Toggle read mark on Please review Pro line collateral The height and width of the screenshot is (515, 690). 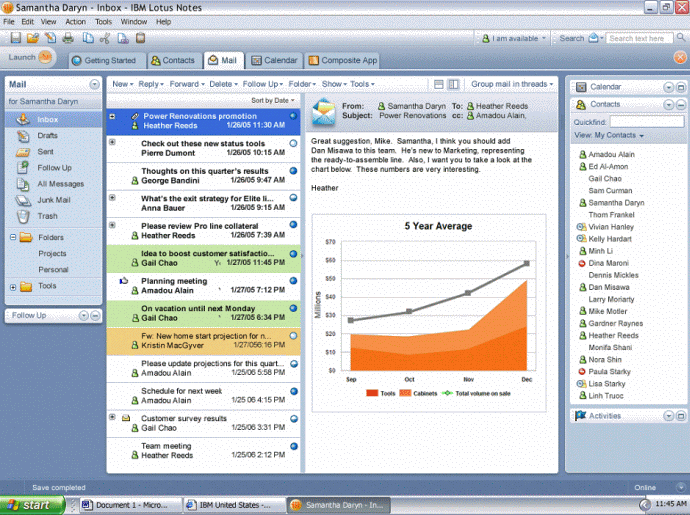[294, 224]
